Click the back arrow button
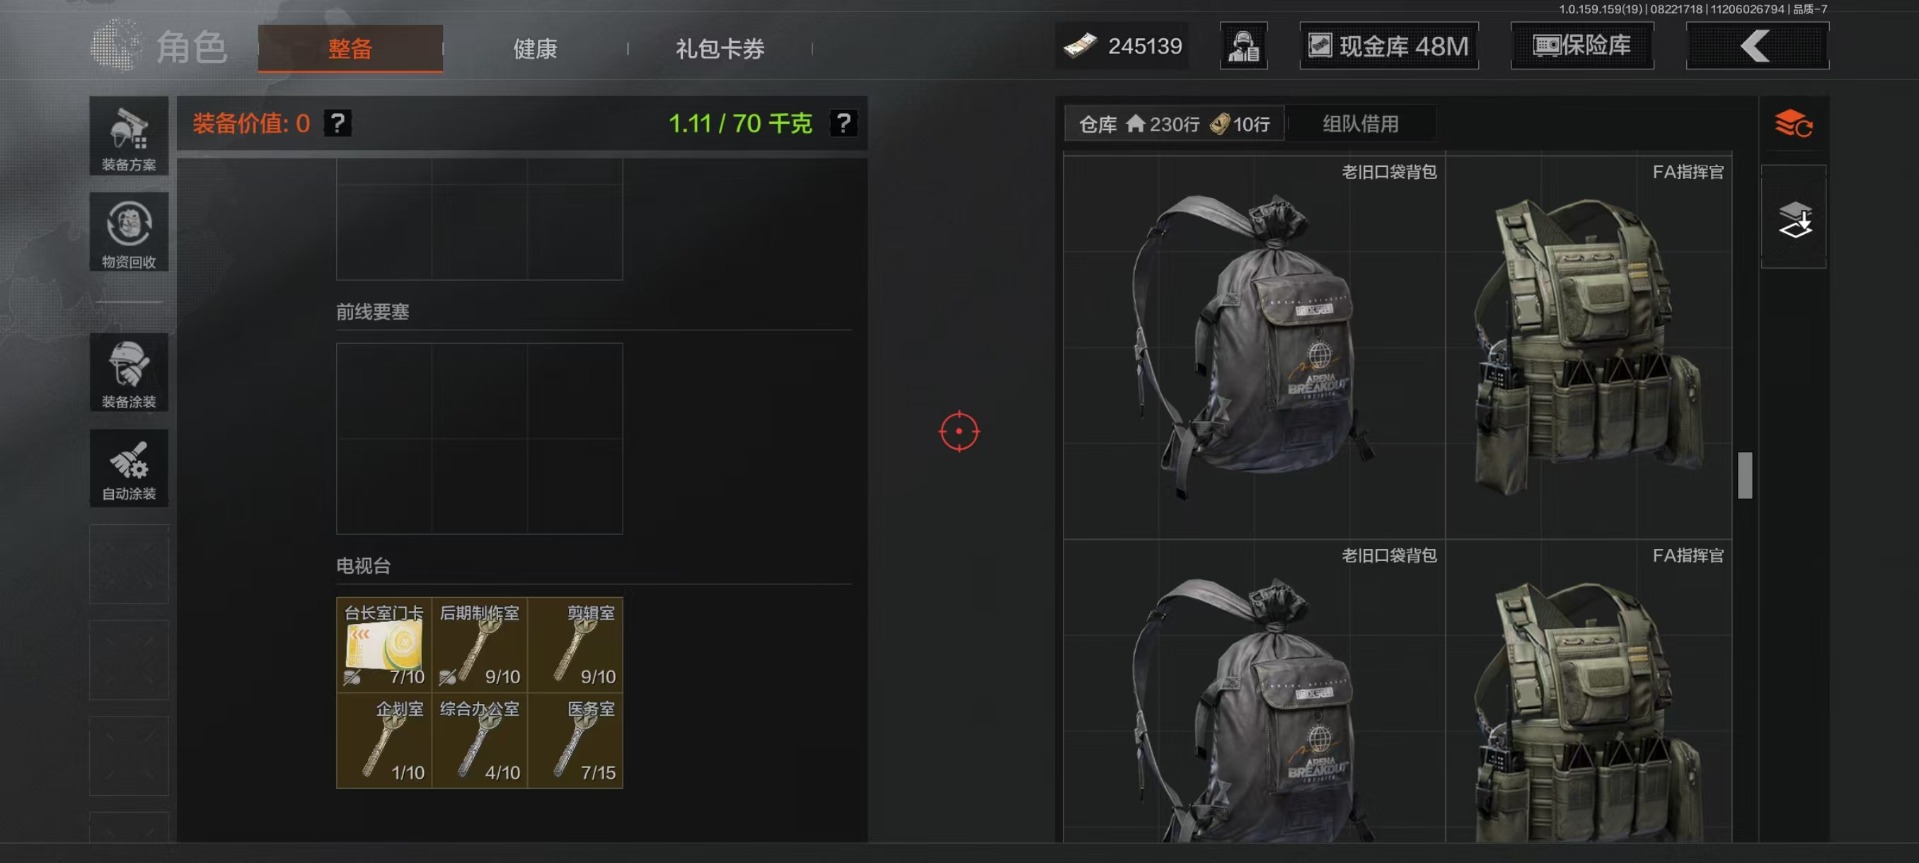This screenshot has height=863, width=1919. click(x=1757, y=46)
